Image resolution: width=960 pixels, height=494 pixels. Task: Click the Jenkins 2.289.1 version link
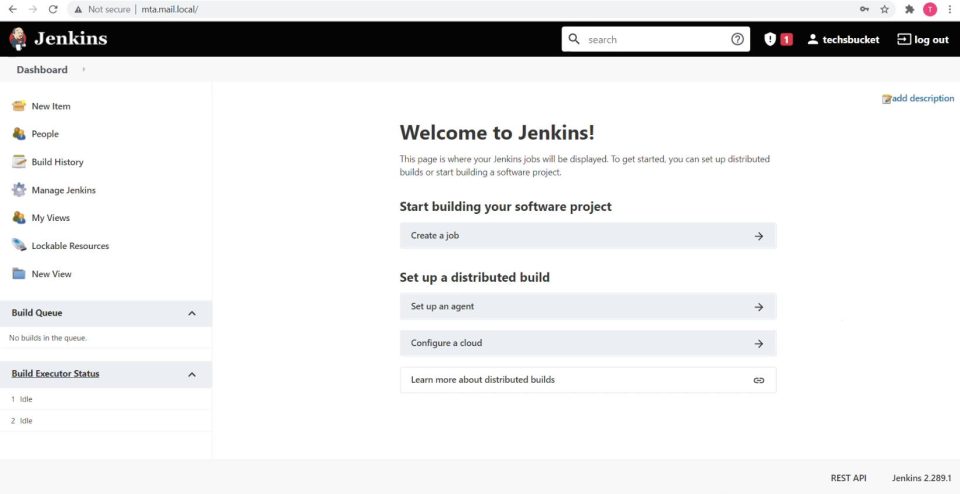[x=921, y=477]
